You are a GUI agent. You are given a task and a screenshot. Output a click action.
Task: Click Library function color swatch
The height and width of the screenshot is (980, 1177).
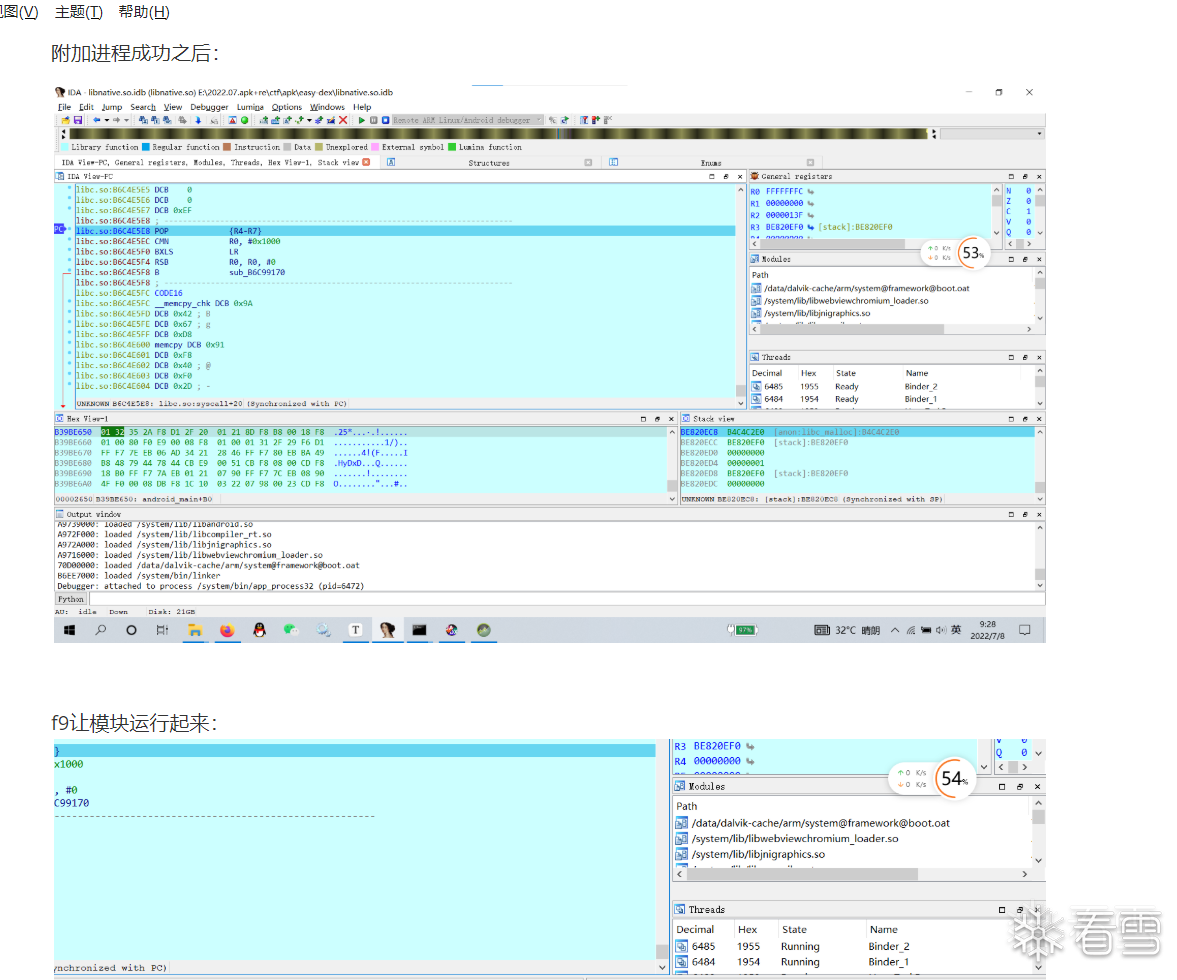pyautogui.click(x=65, y=147)
